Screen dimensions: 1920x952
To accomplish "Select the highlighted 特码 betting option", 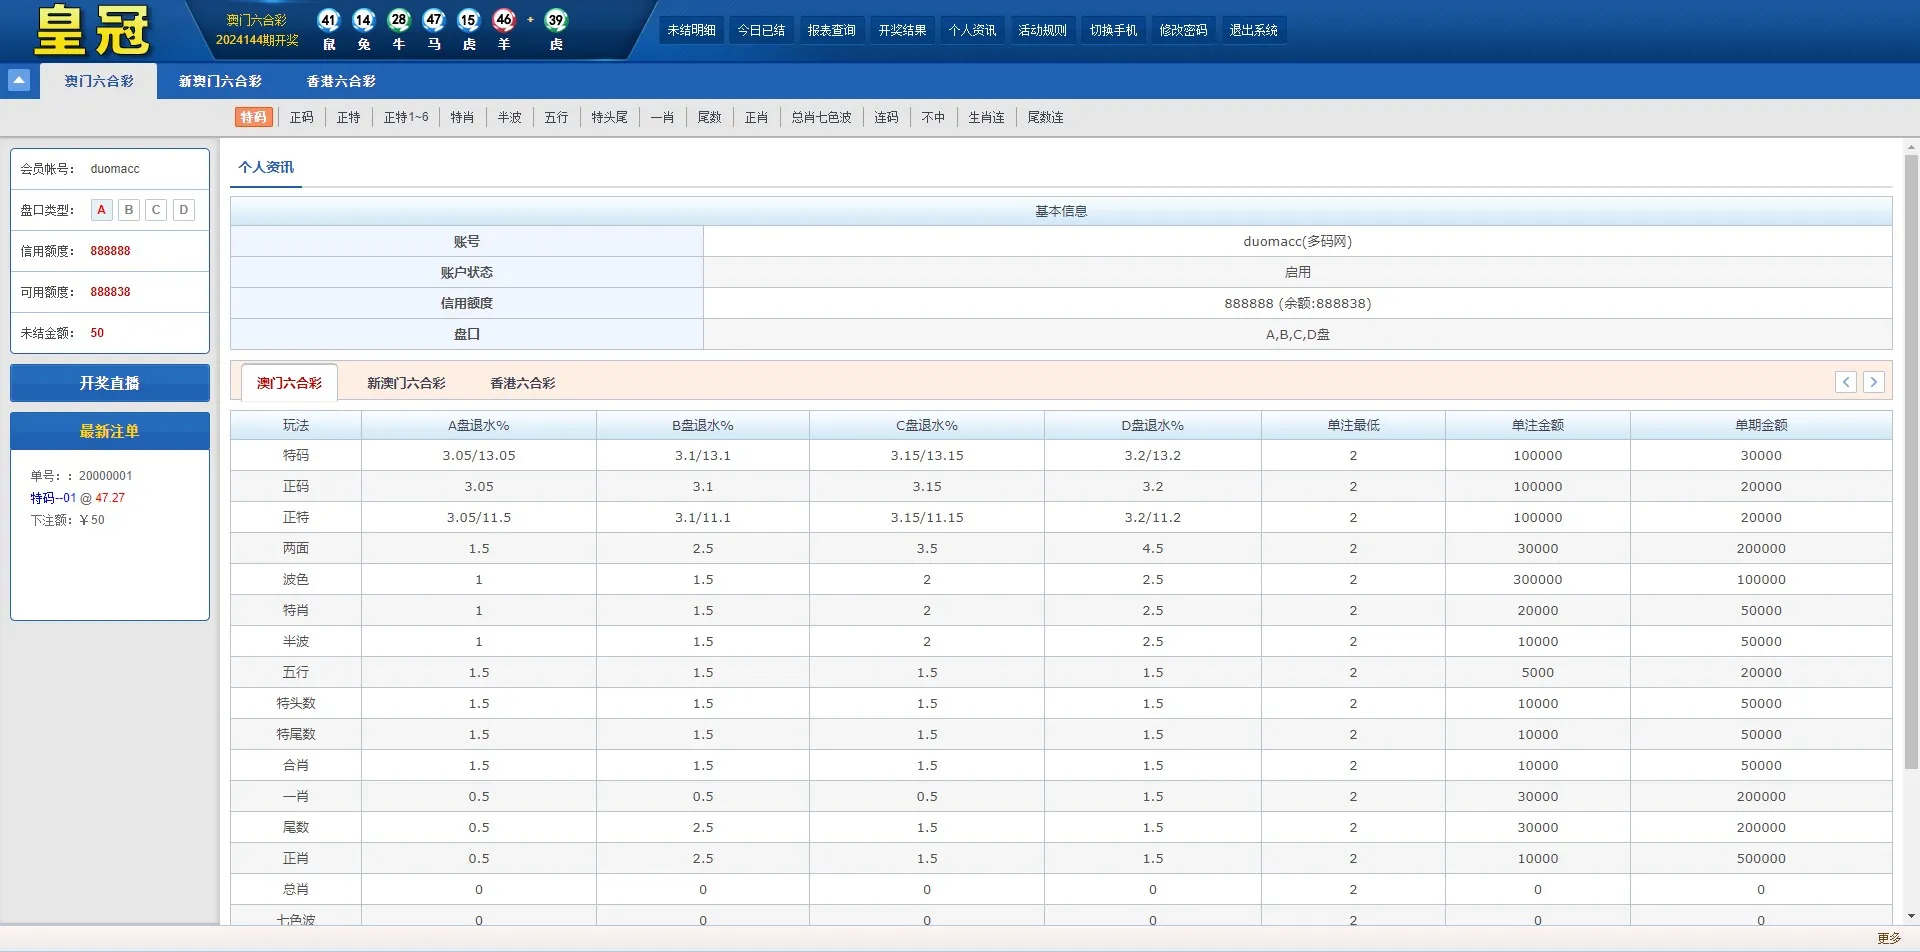I will coord(253,117).
